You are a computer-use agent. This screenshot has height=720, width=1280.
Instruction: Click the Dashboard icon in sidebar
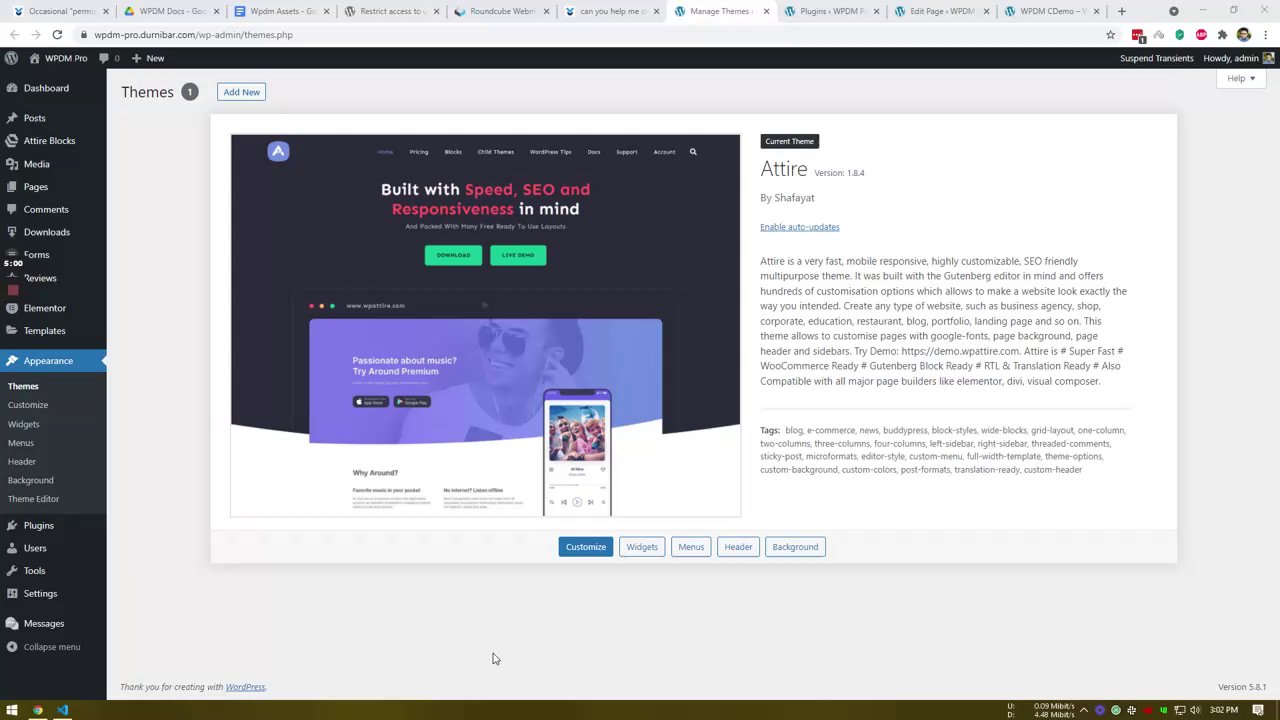pos(12,88)
